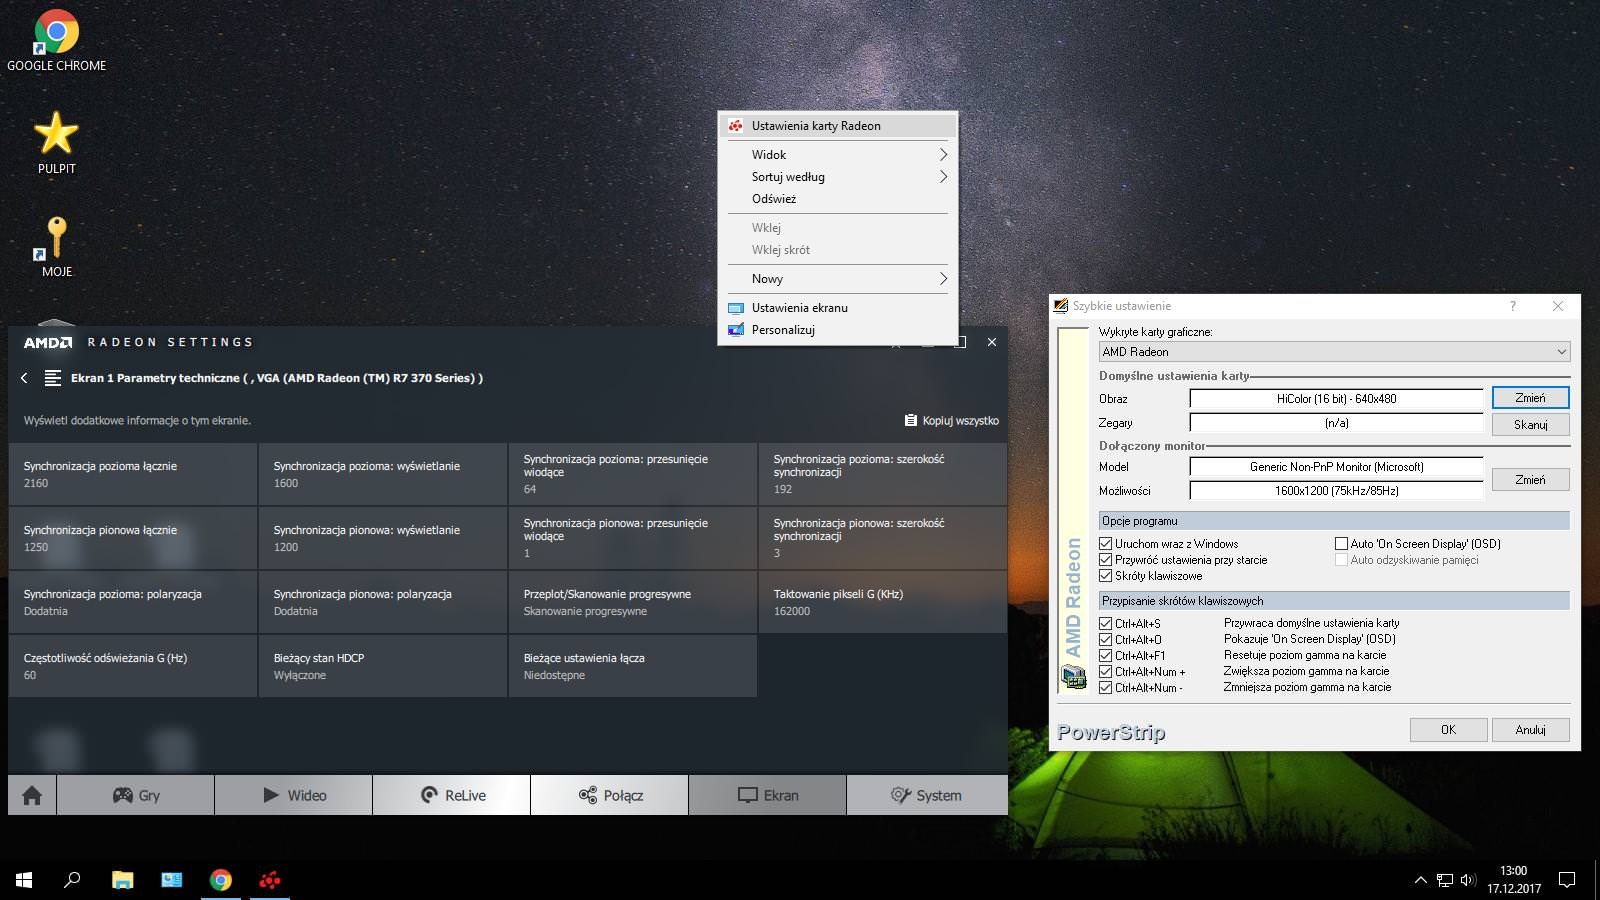
Task: Toggle the Ctrl+Alt+S shortcut checkbox
Action: coord(1105,624)
